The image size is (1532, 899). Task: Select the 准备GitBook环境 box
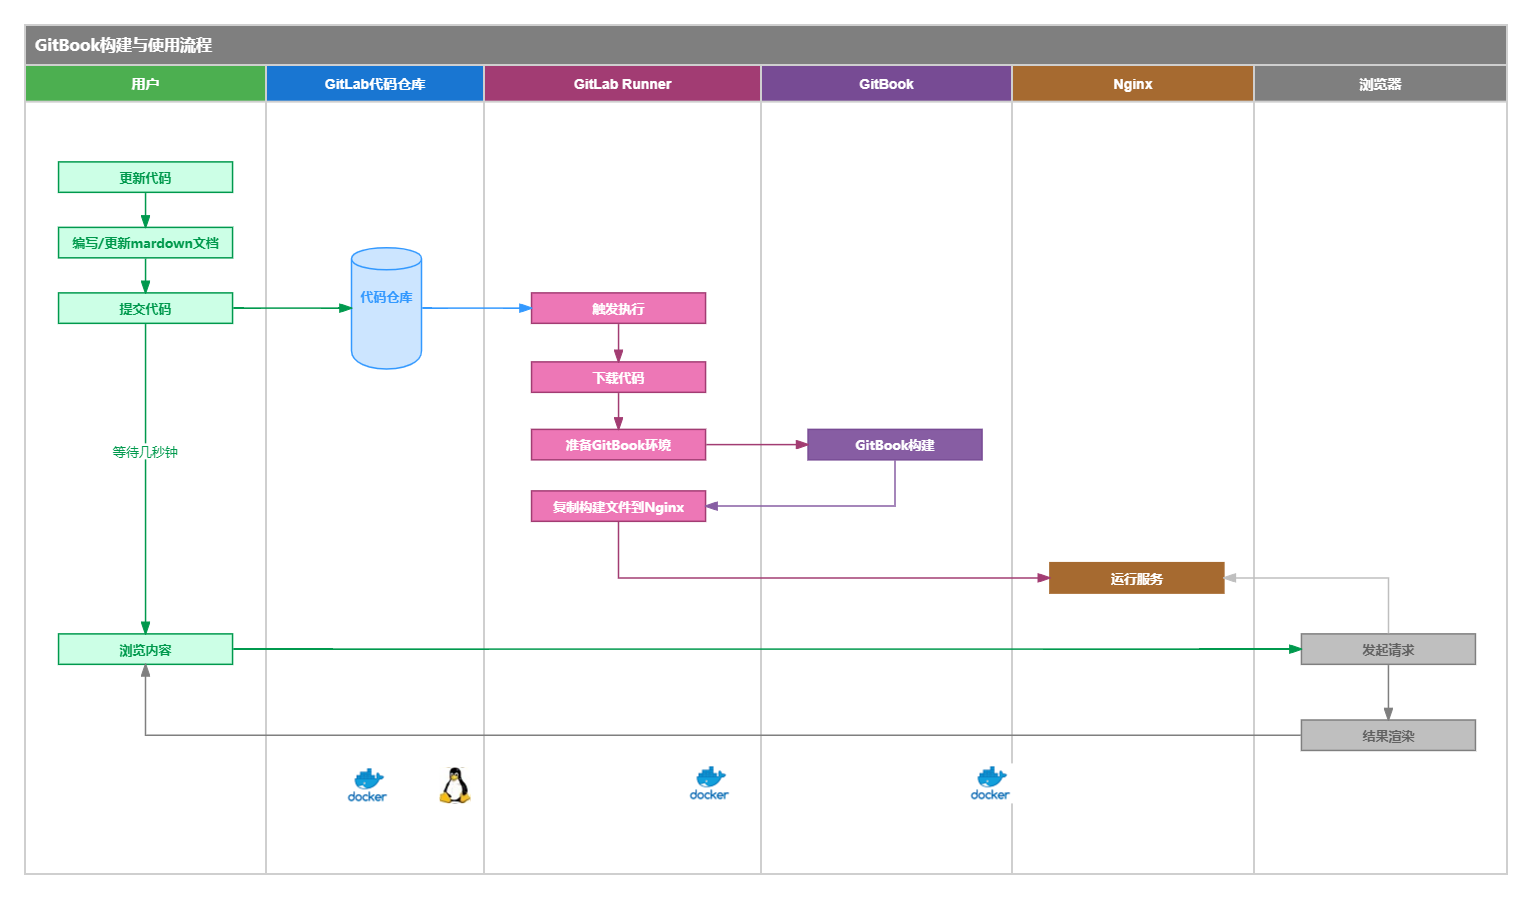pos(618,445)
